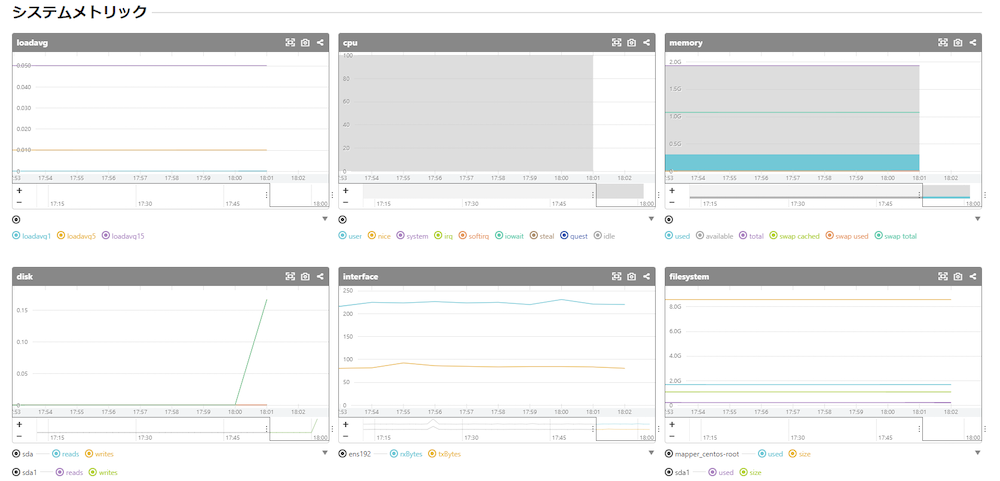Open the dropdown arrow under filesystem chart

coord(976,453)
